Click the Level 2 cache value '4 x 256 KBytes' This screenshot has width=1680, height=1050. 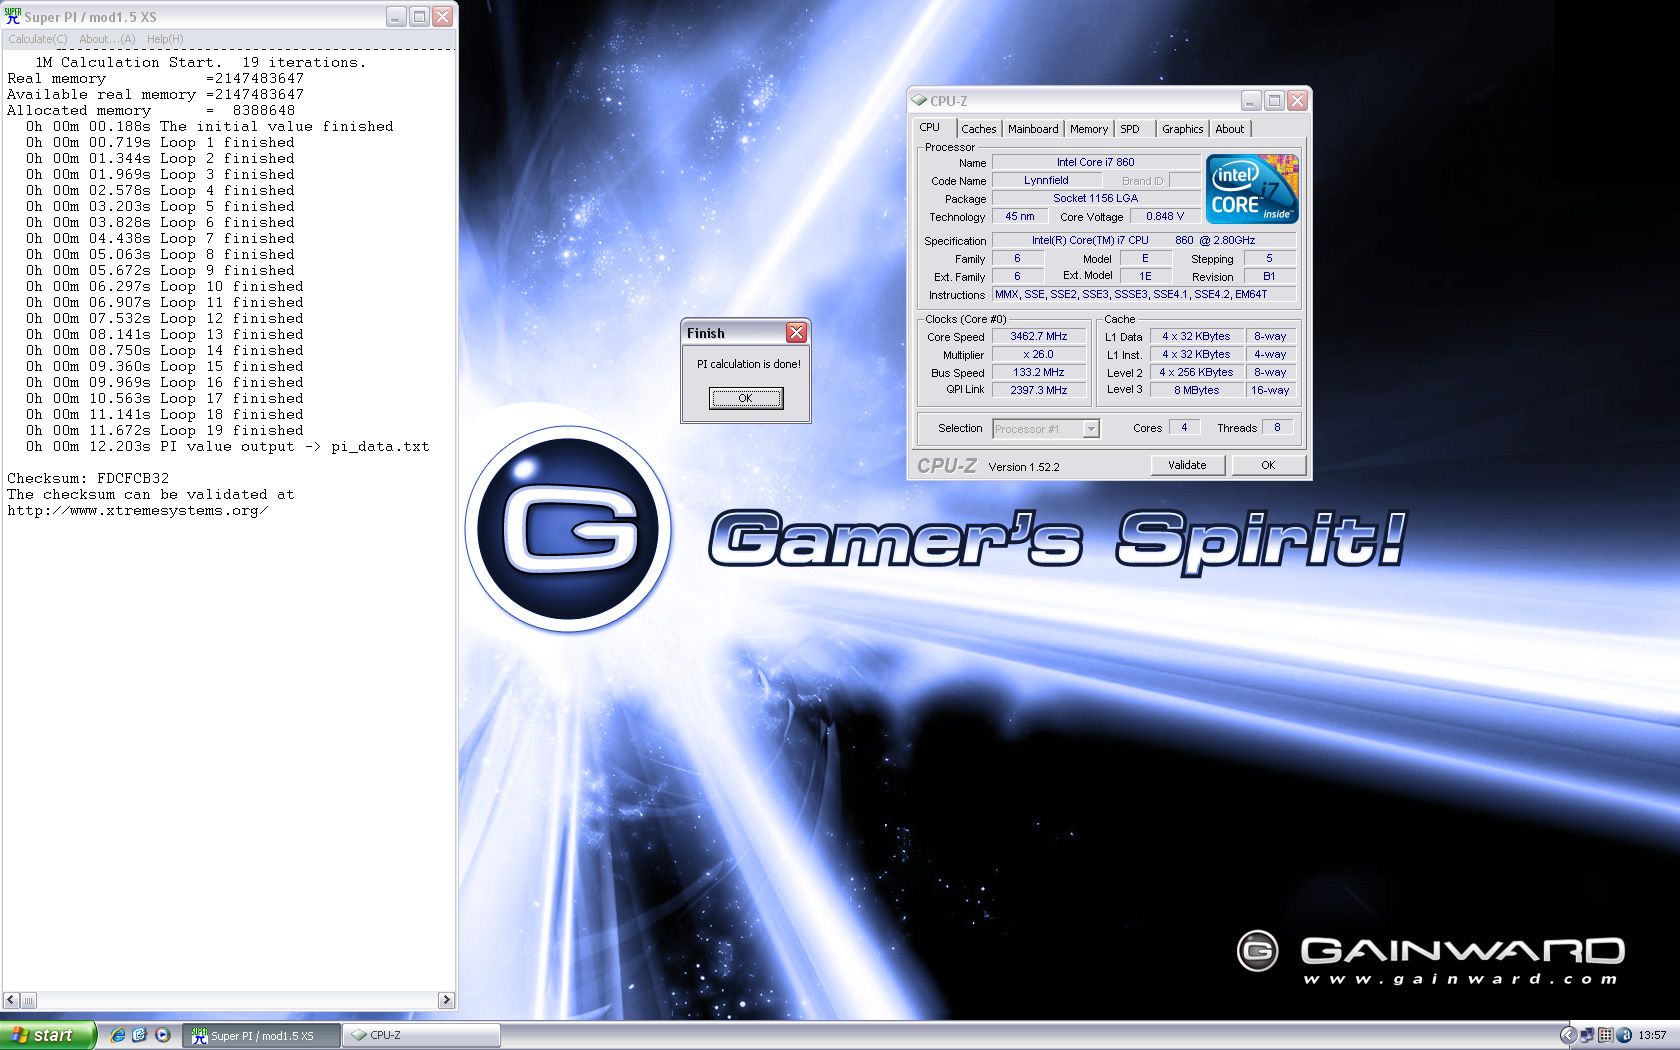click(x=1196, y=373)
